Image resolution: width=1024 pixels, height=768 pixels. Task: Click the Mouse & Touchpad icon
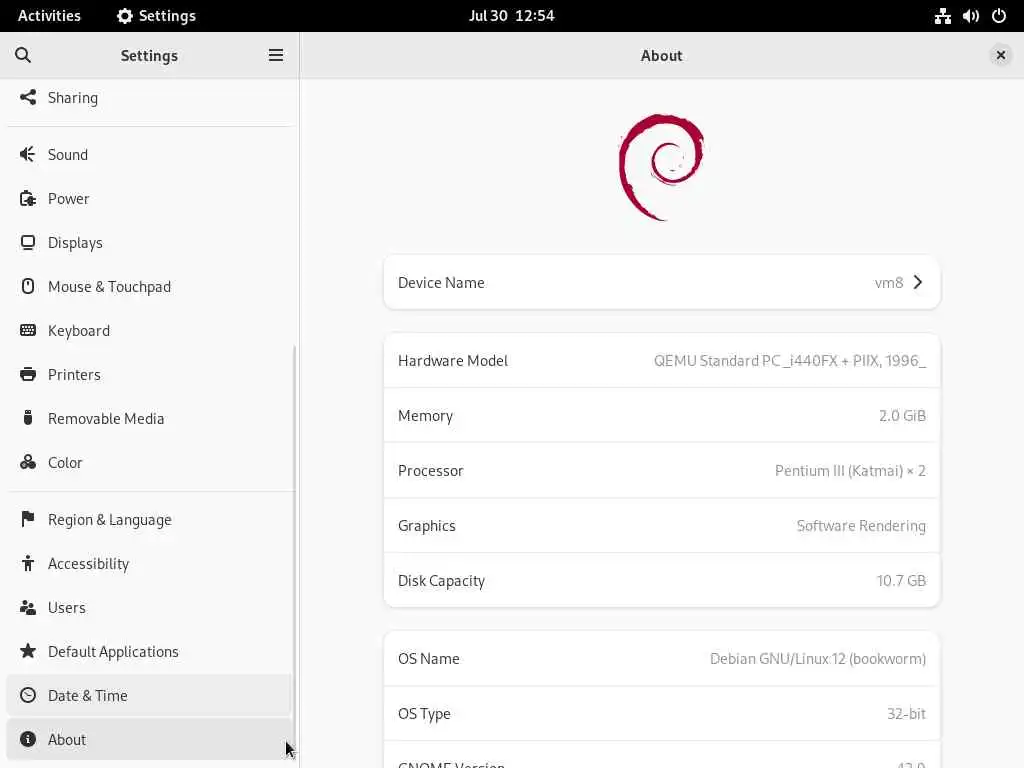click(27, 286)
